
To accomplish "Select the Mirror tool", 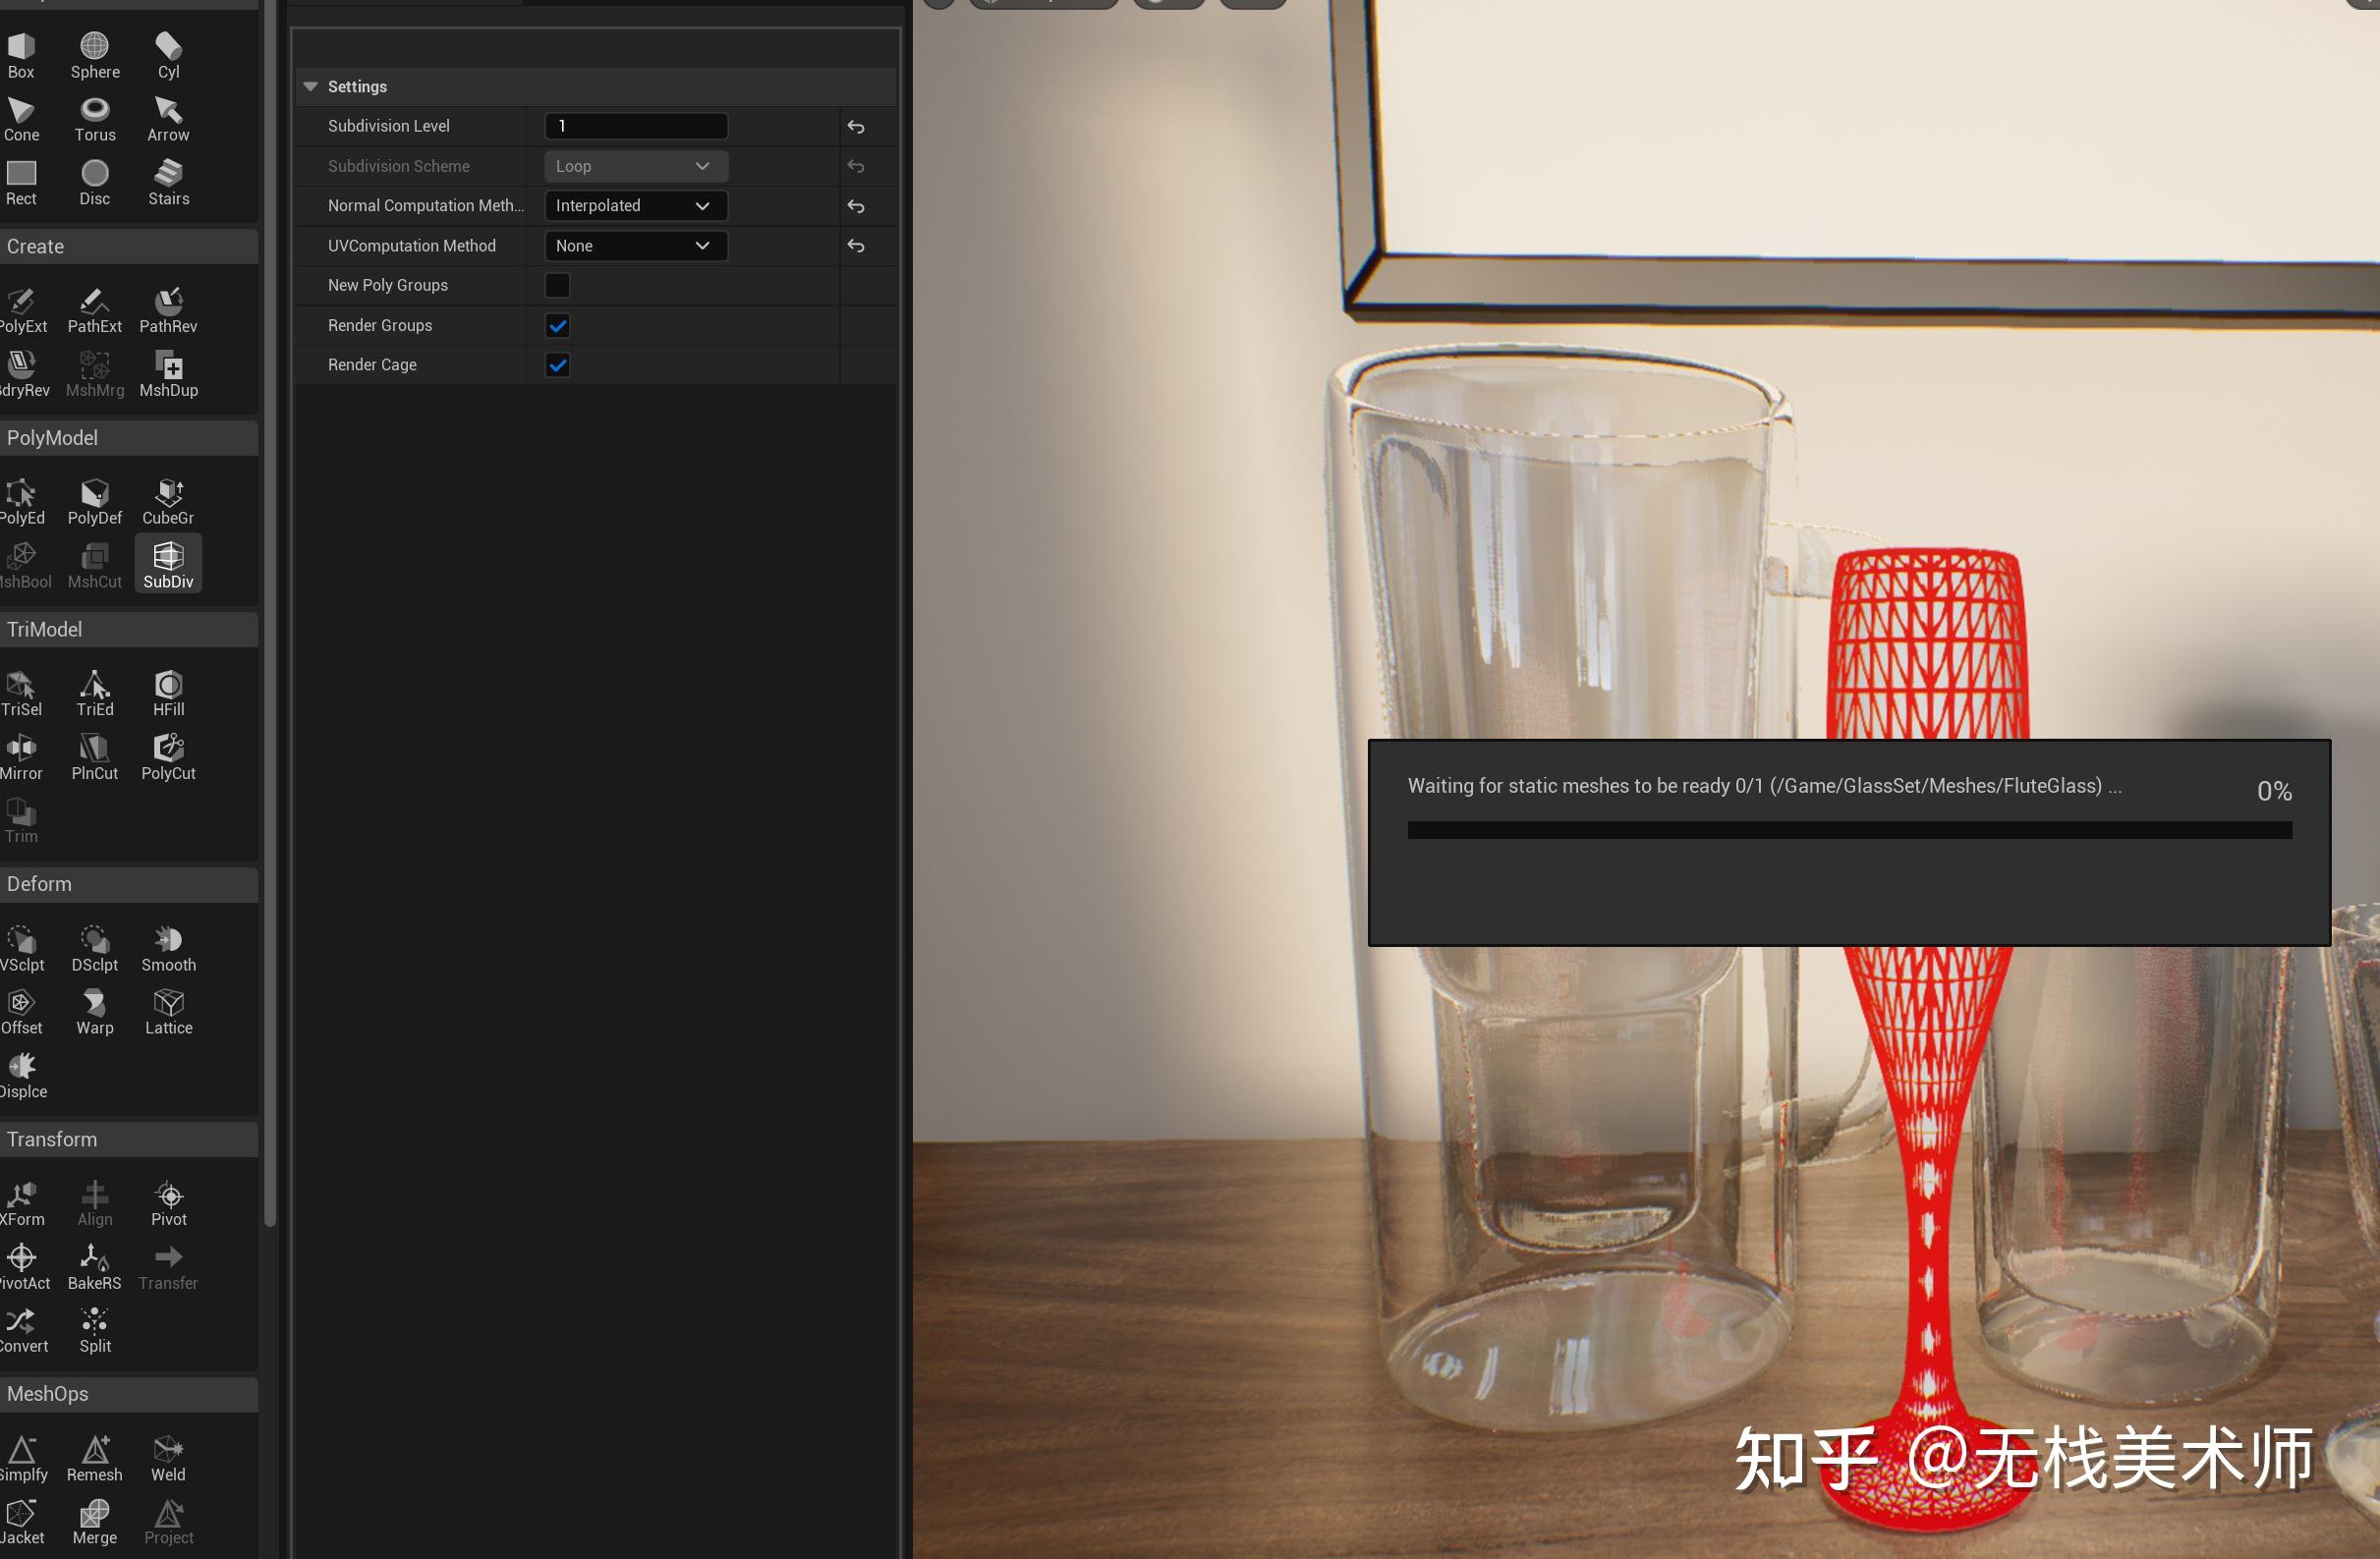I will coord(21,757).
